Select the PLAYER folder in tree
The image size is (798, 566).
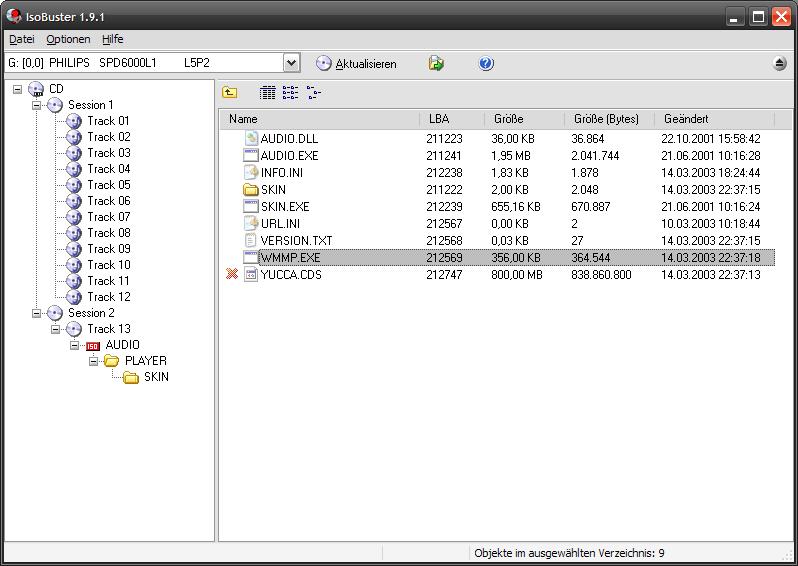(x=146, y=361)
